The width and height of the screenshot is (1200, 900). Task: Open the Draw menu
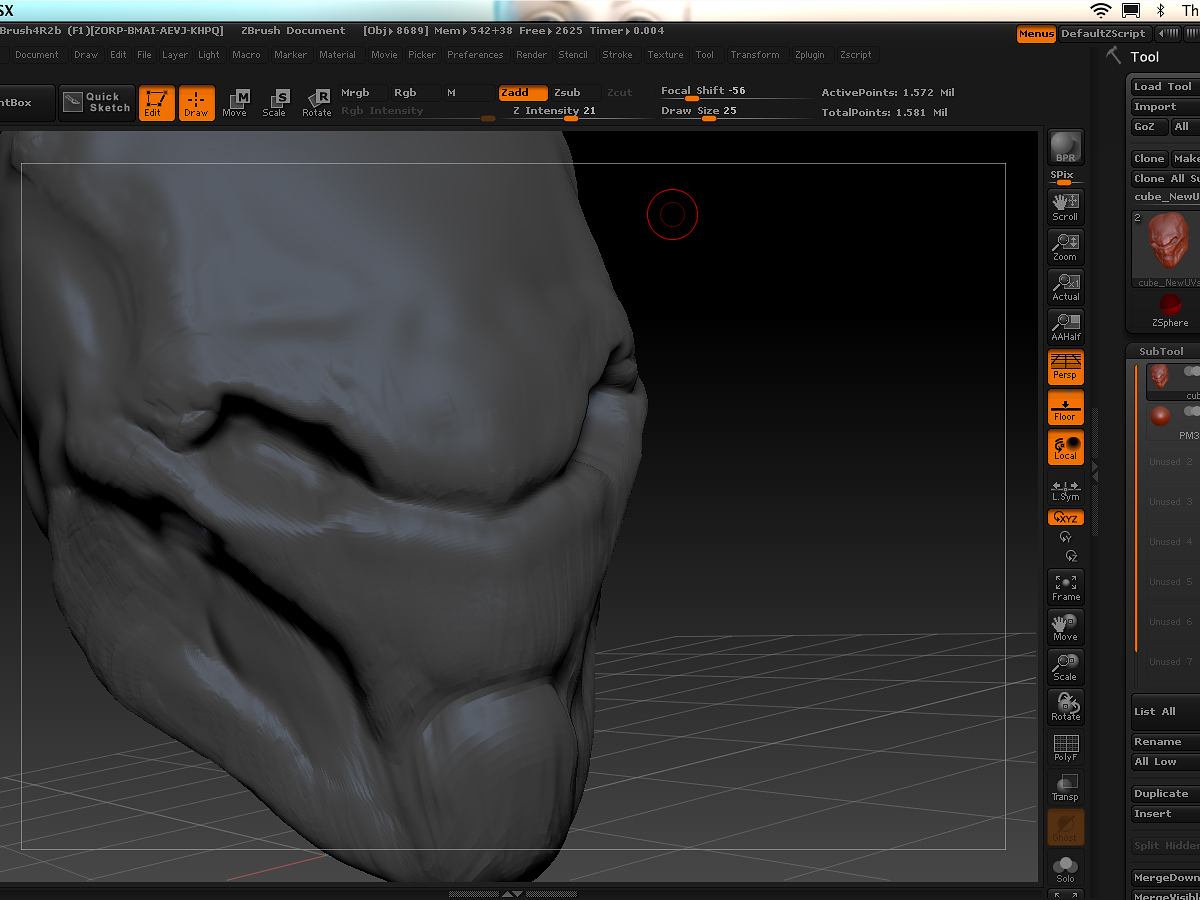86,55
